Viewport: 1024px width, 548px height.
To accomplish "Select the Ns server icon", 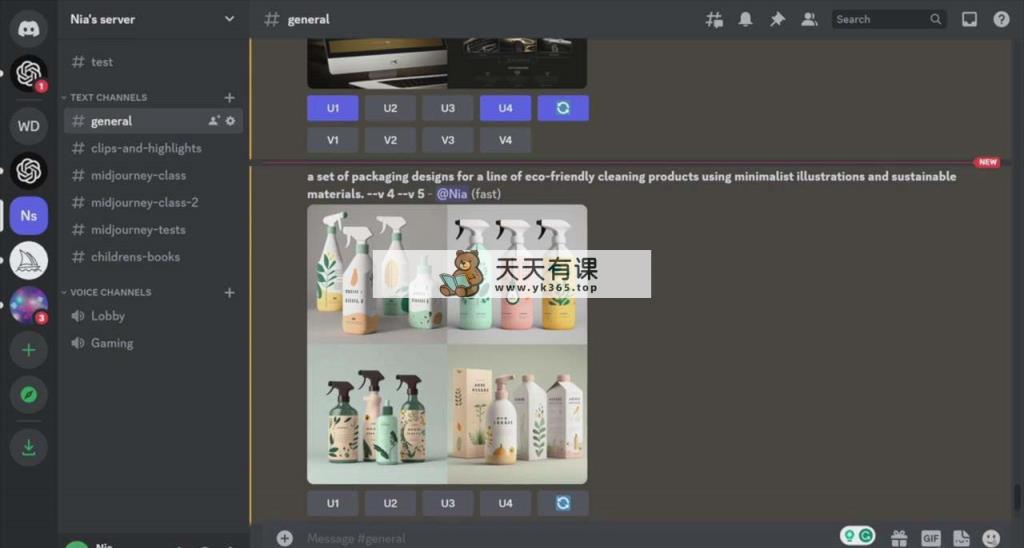I will [28, 216].
